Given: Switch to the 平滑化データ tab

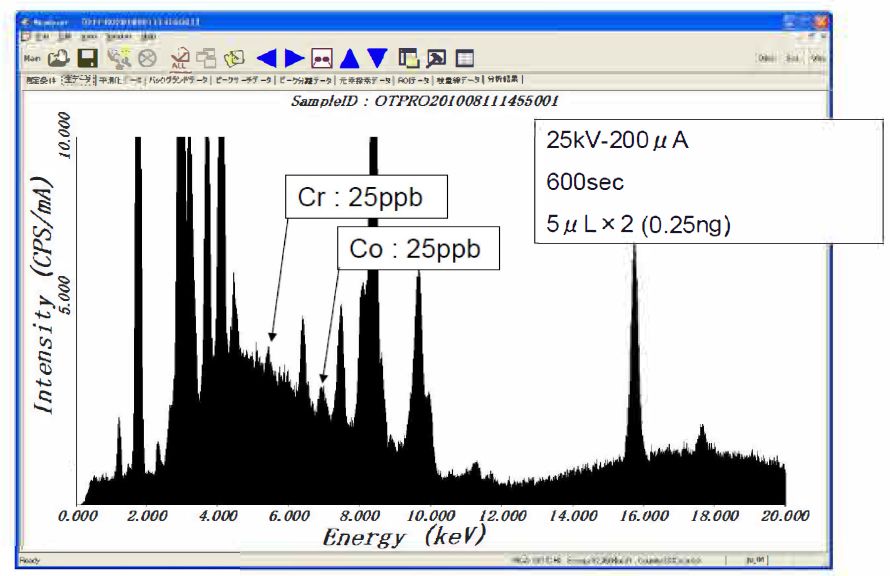Looking at the screenshot, I should 120,81.
